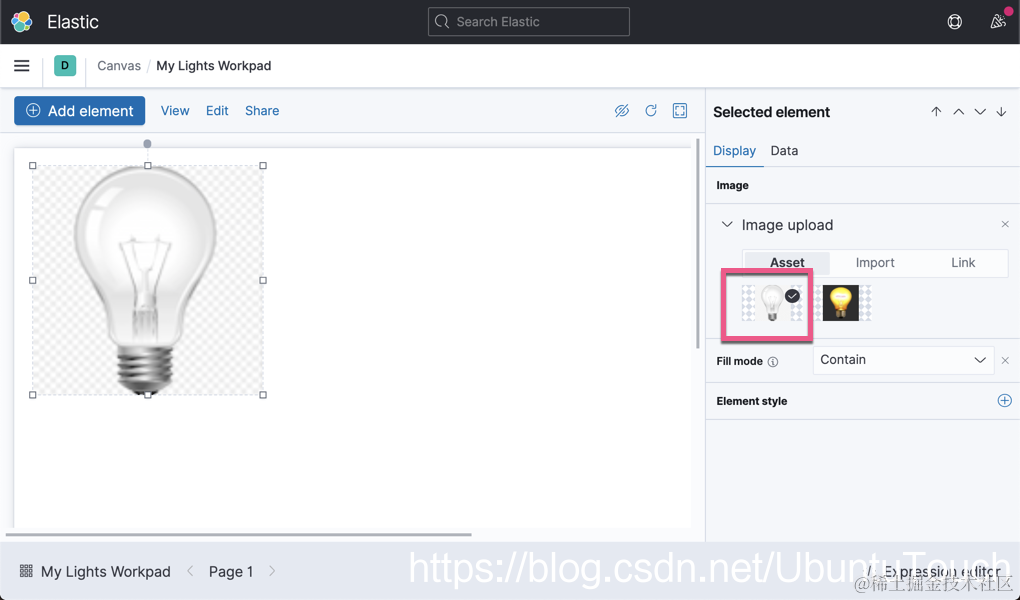Open the D space avatar
1020x600 pixels.
pyautogui.click(x=65, y=66)
